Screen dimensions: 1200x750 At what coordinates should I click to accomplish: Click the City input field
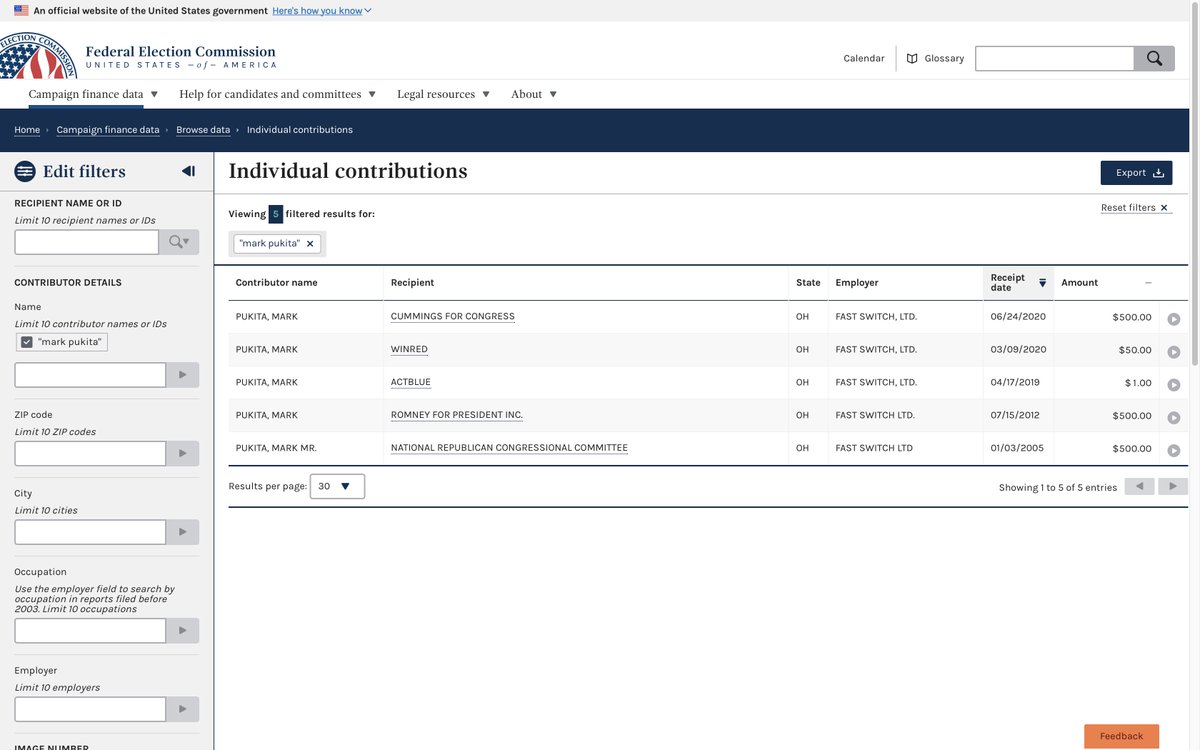[x=90, y=532]
